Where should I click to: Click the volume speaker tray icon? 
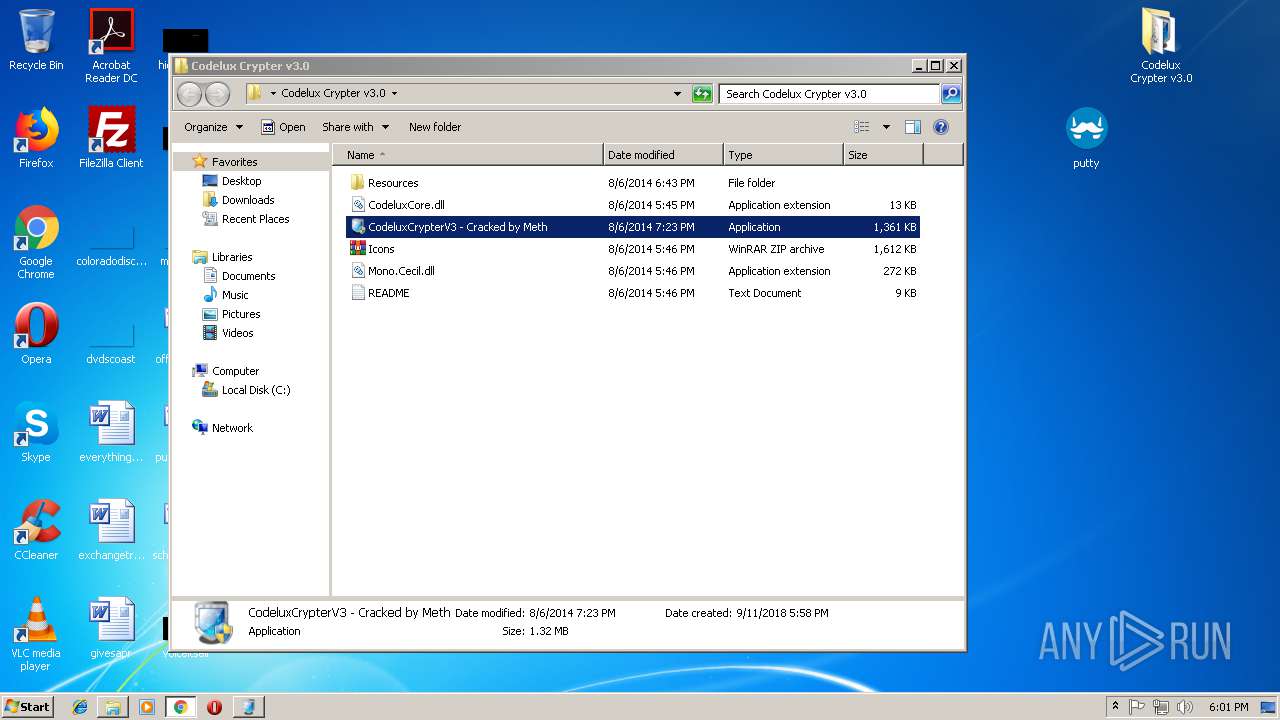[1183, 707]
